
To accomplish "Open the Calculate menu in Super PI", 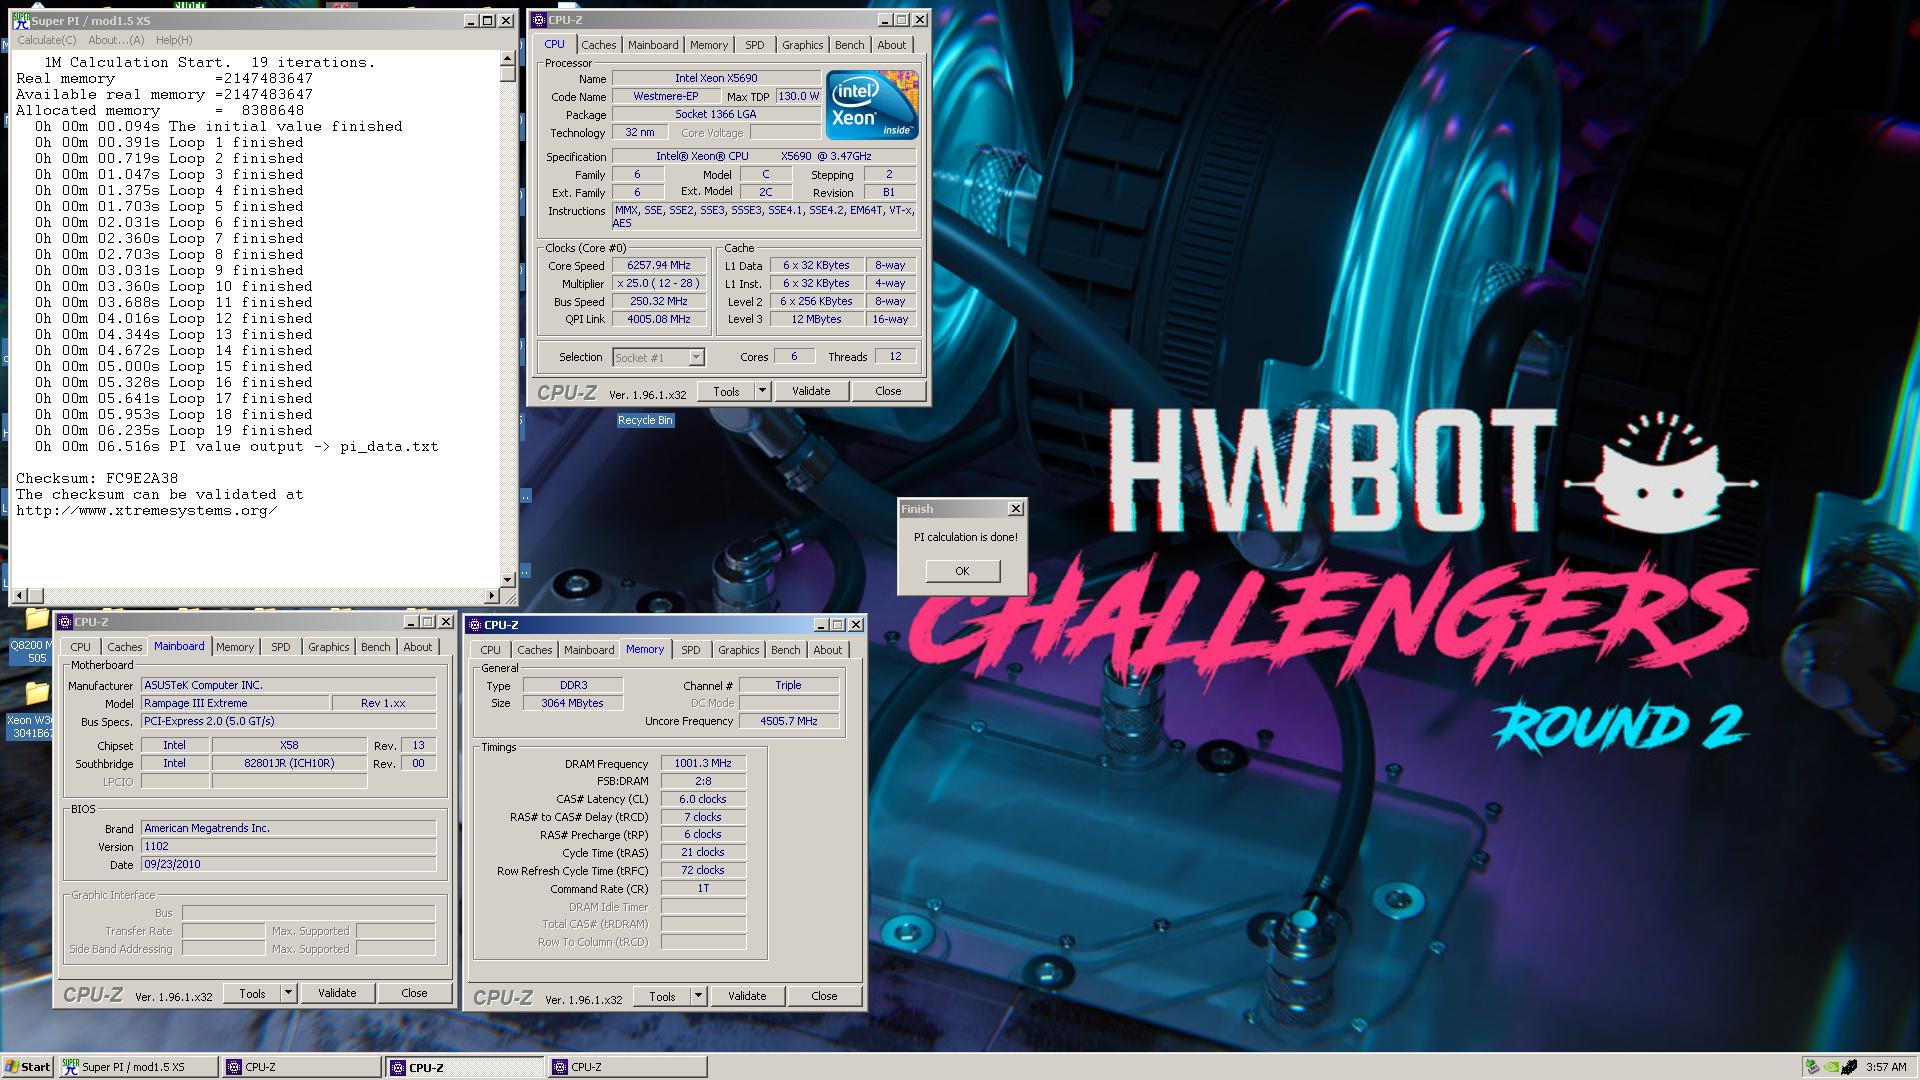I will tap(46, 40).
